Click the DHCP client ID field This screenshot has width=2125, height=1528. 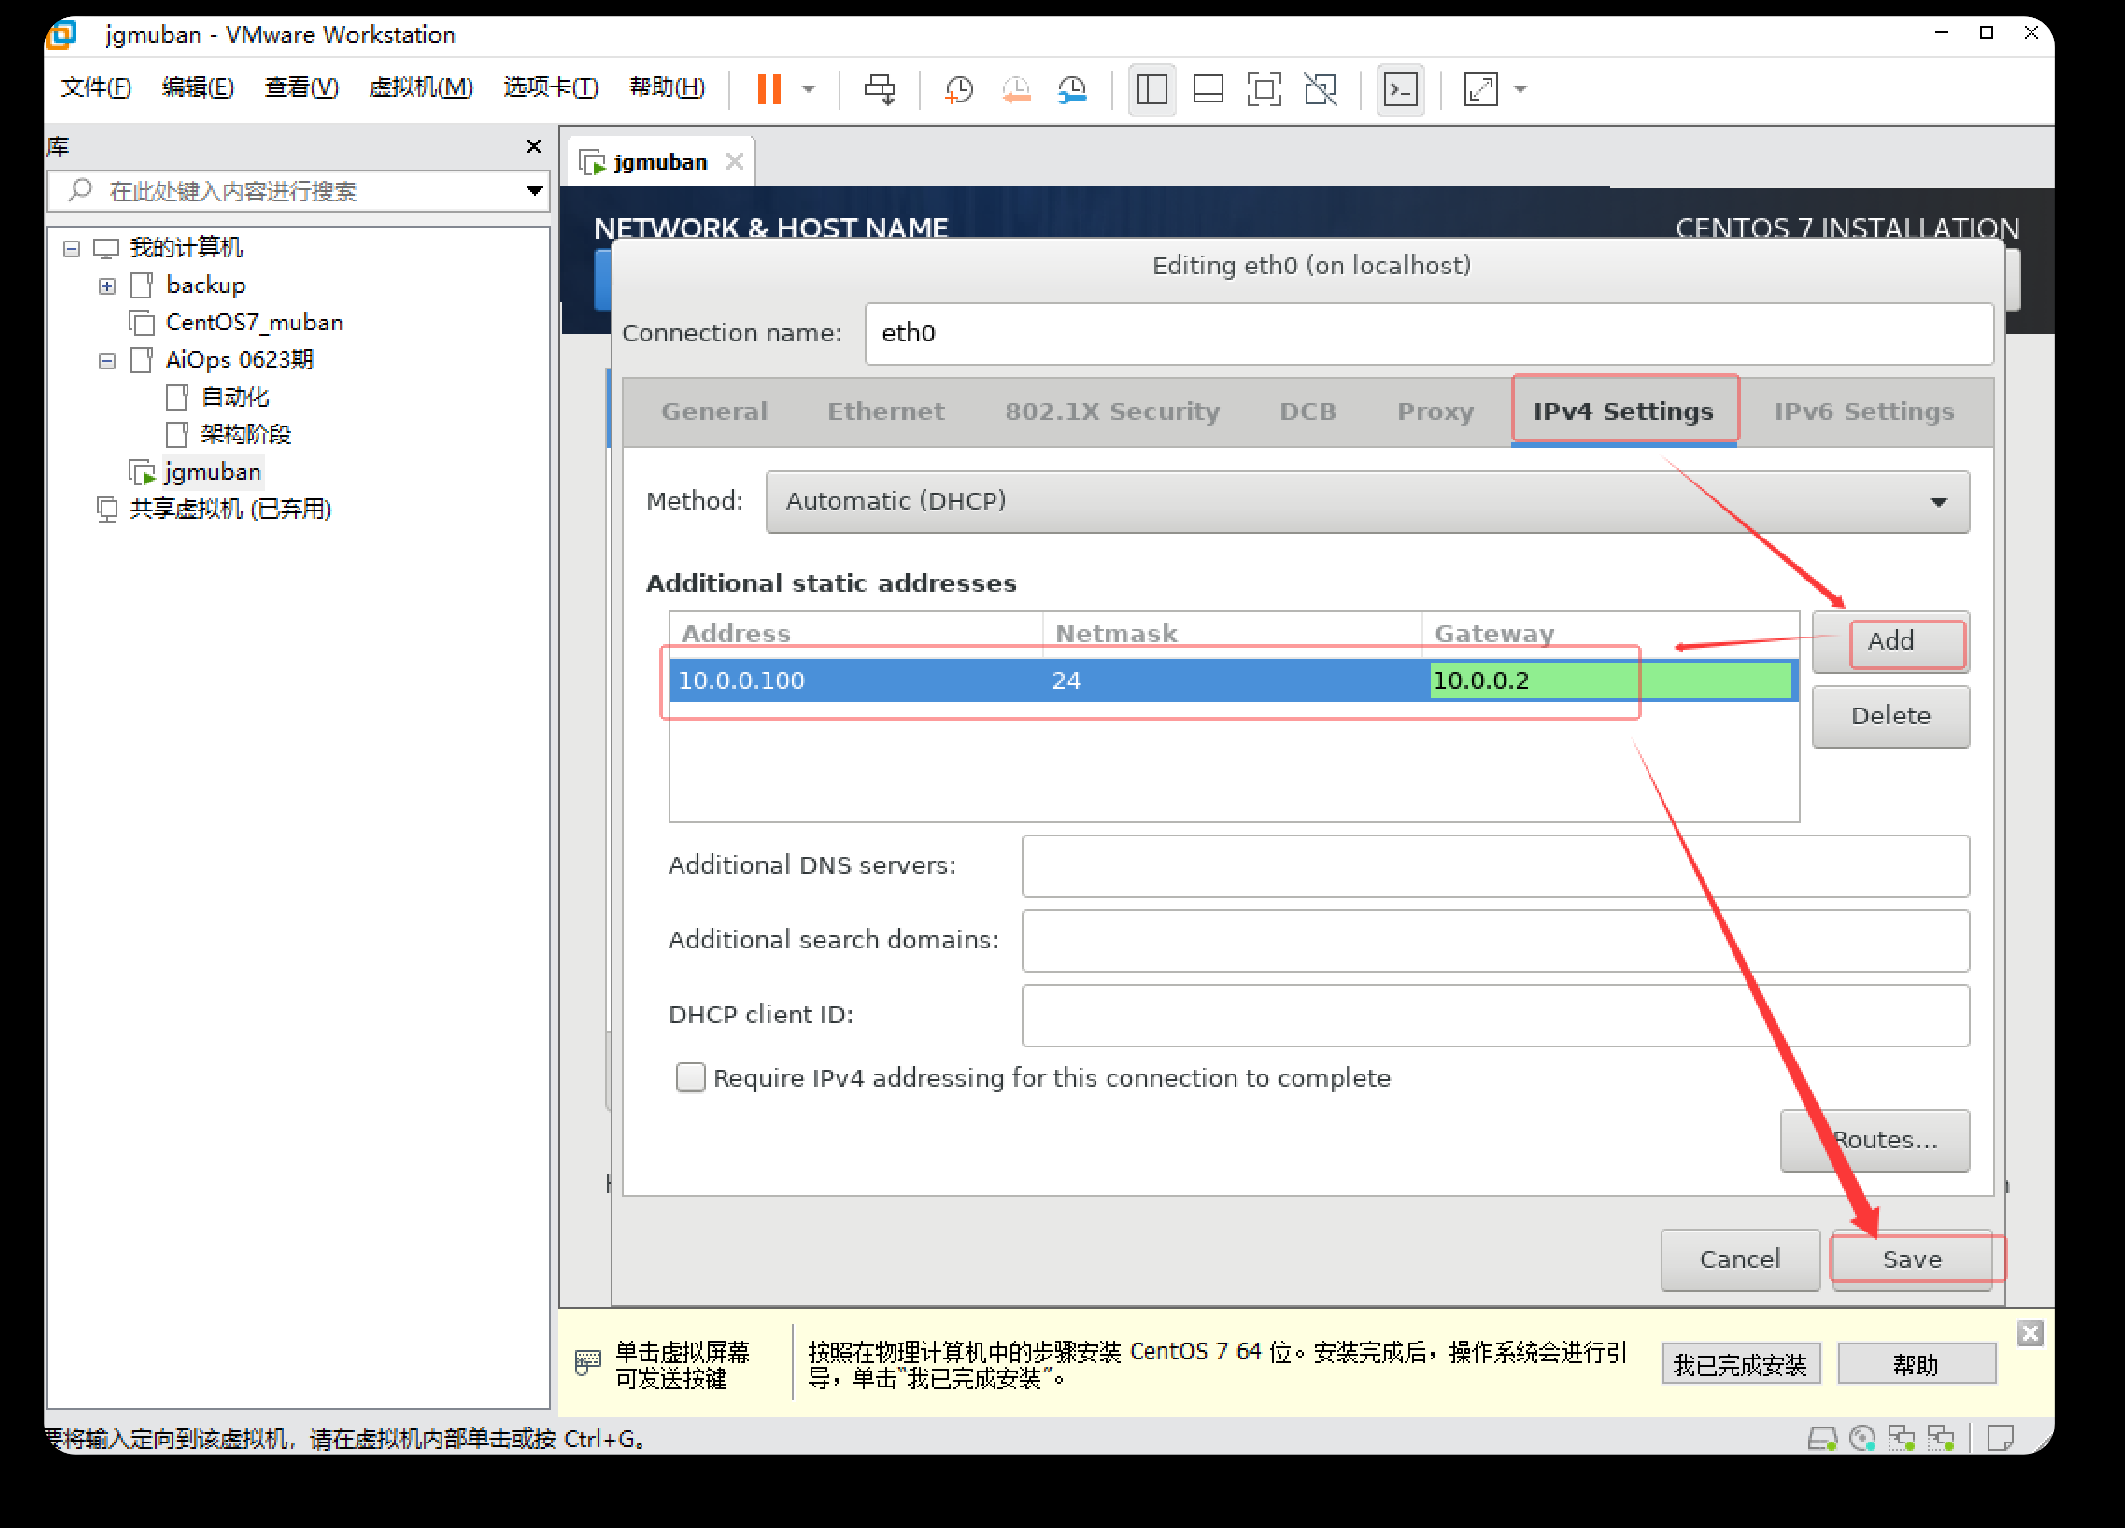(x=1496, y=1015)
